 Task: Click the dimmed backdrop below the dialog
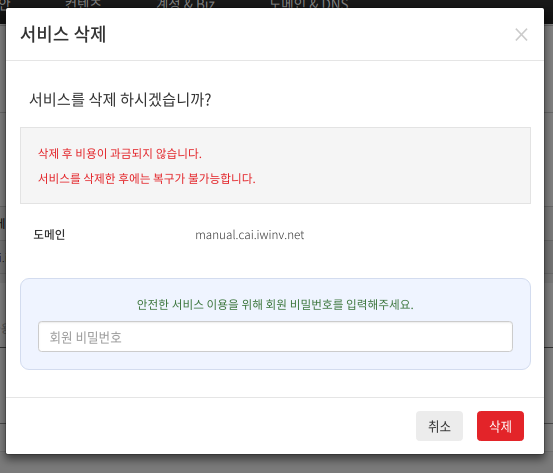276,464
